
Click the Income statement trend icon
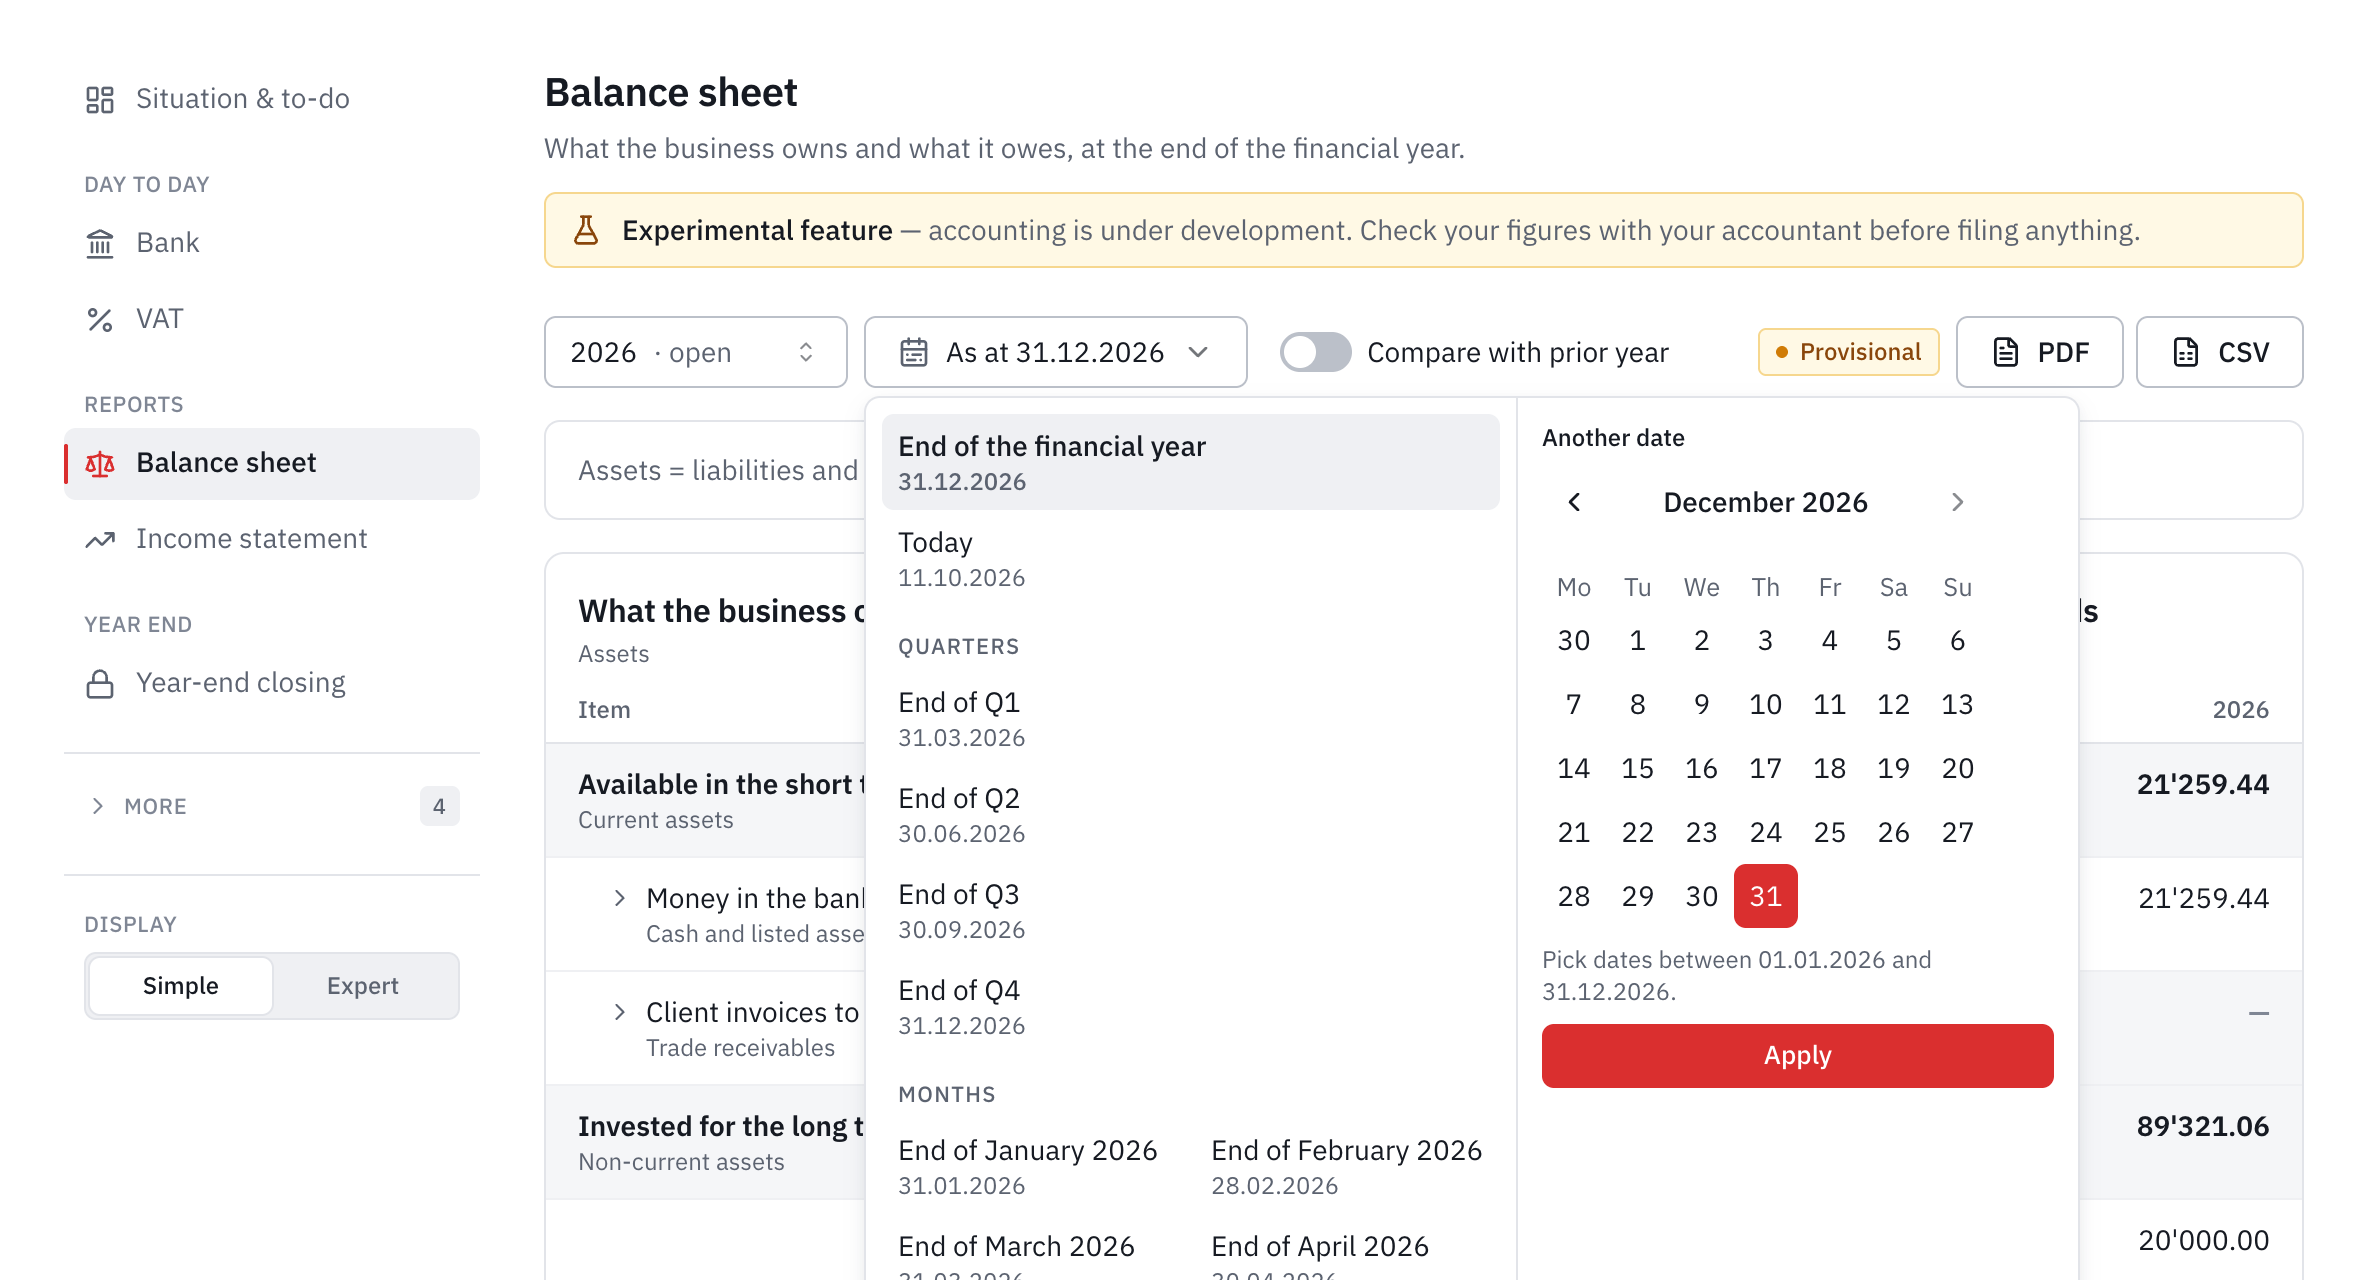pos(100,539)
